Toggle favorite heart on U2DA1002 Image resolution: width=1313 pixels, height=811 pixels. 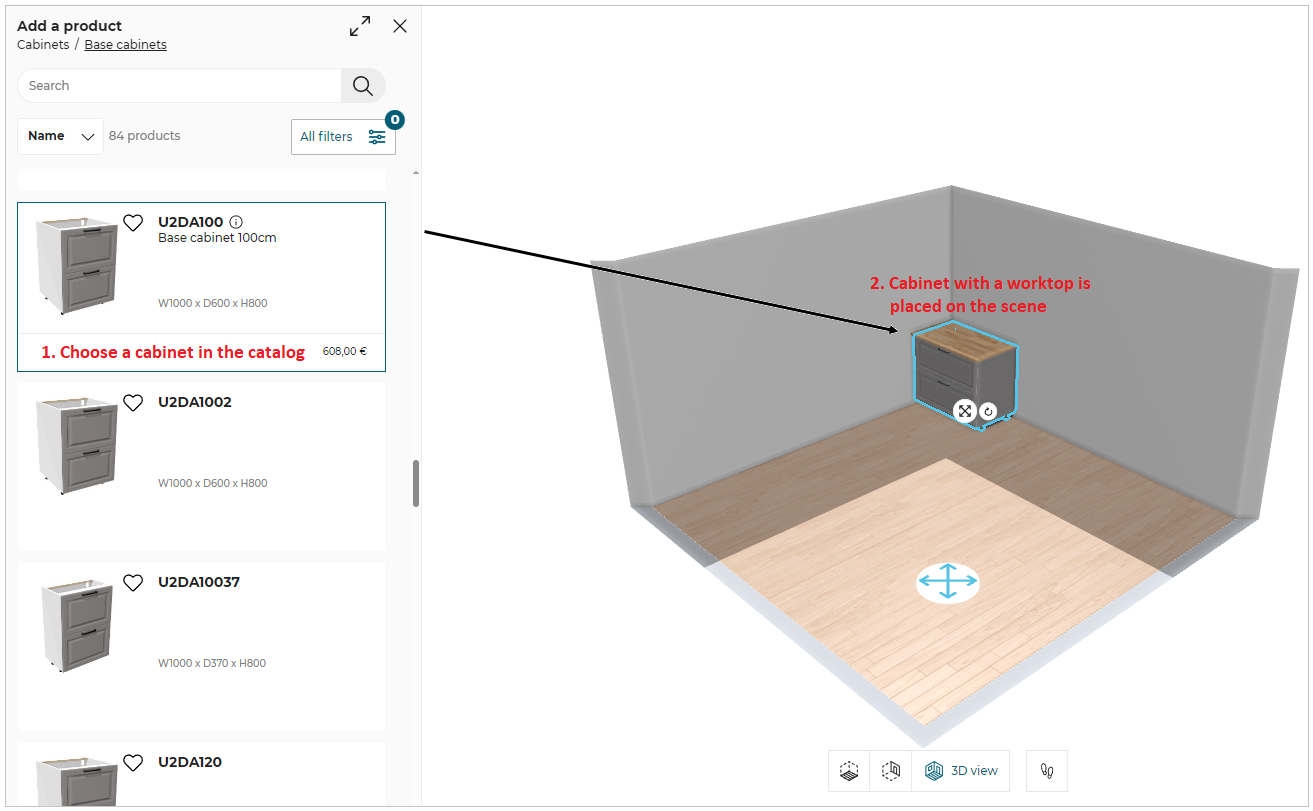coord(133,403)
